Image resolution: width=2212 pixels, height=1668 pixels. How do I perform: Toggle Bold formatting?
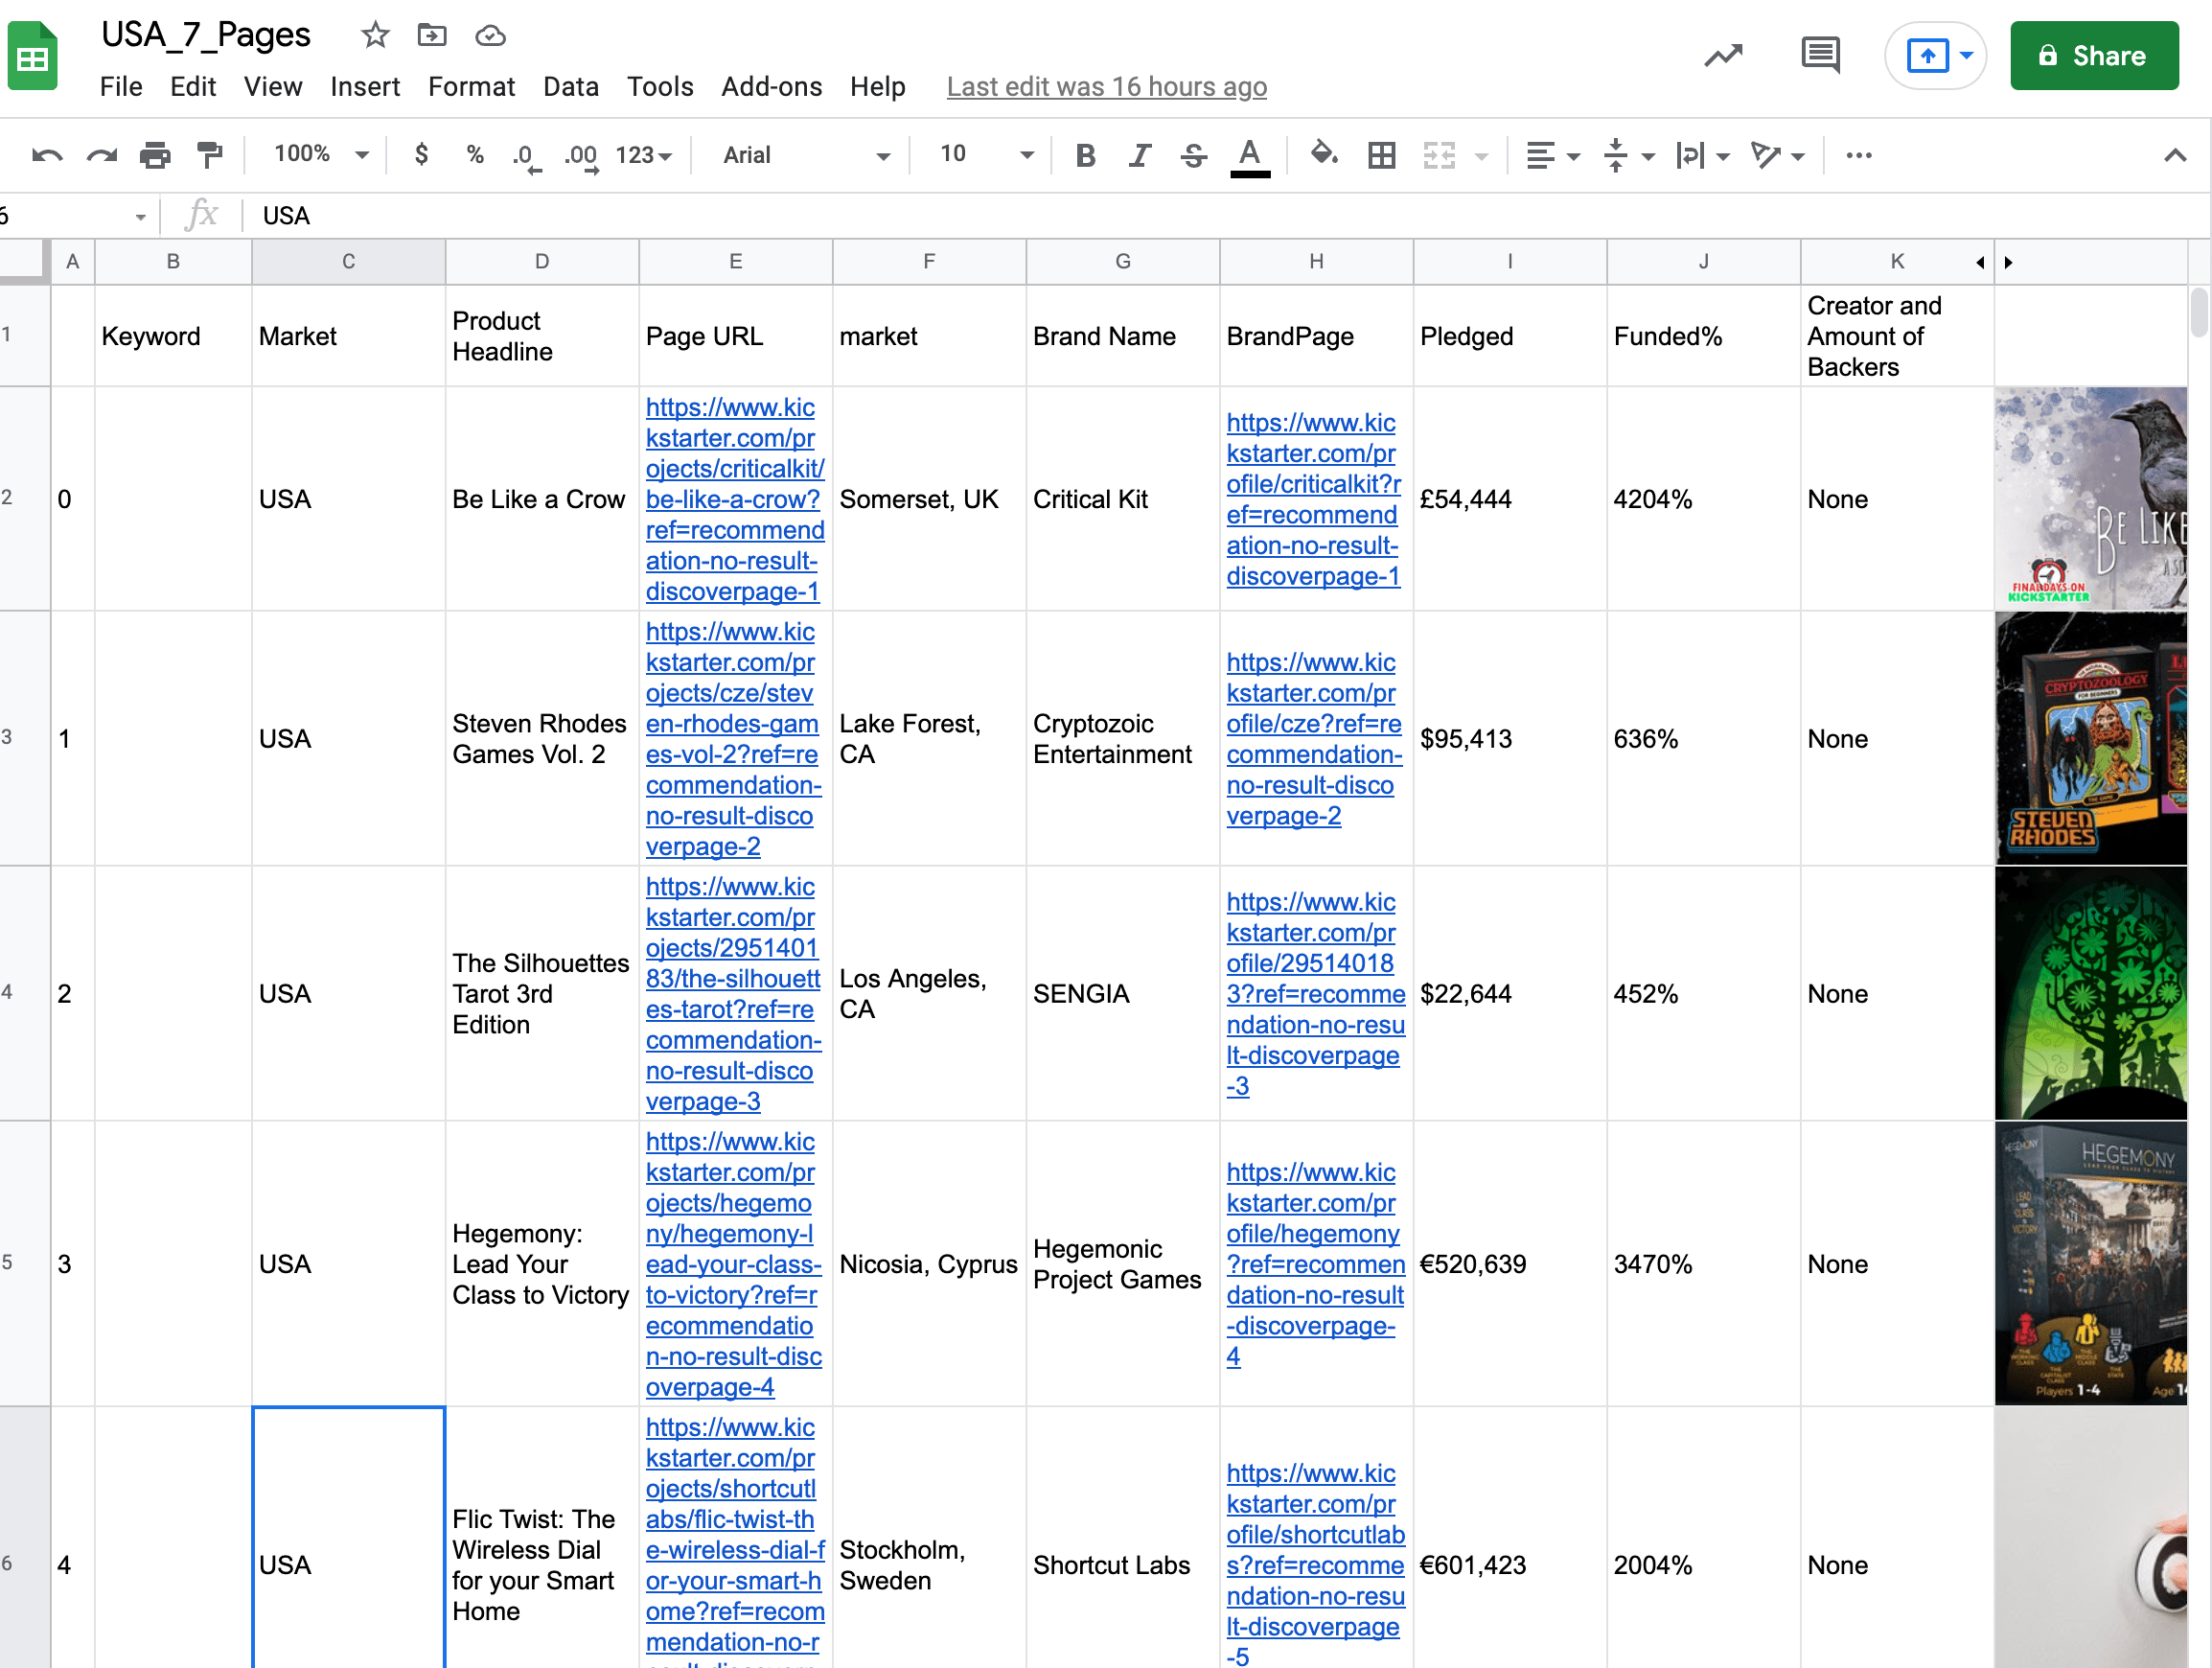(x=1085, y=155)
